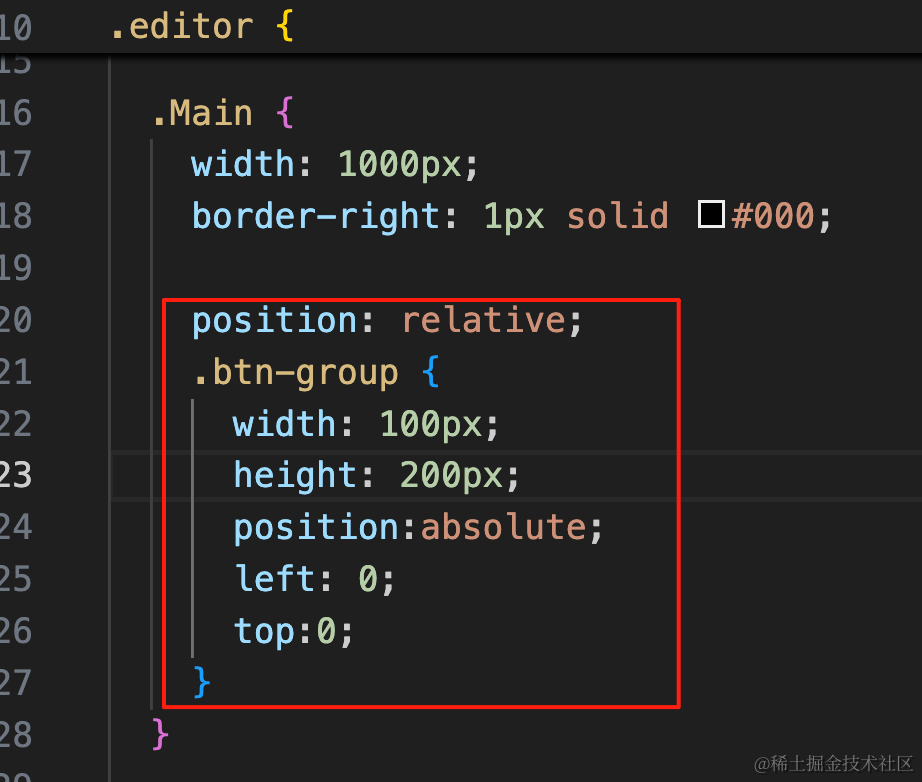The width and height of the screenshot is (922, 782).
Task: Click line number 23 in gutter
Action: tap(15, 475)
